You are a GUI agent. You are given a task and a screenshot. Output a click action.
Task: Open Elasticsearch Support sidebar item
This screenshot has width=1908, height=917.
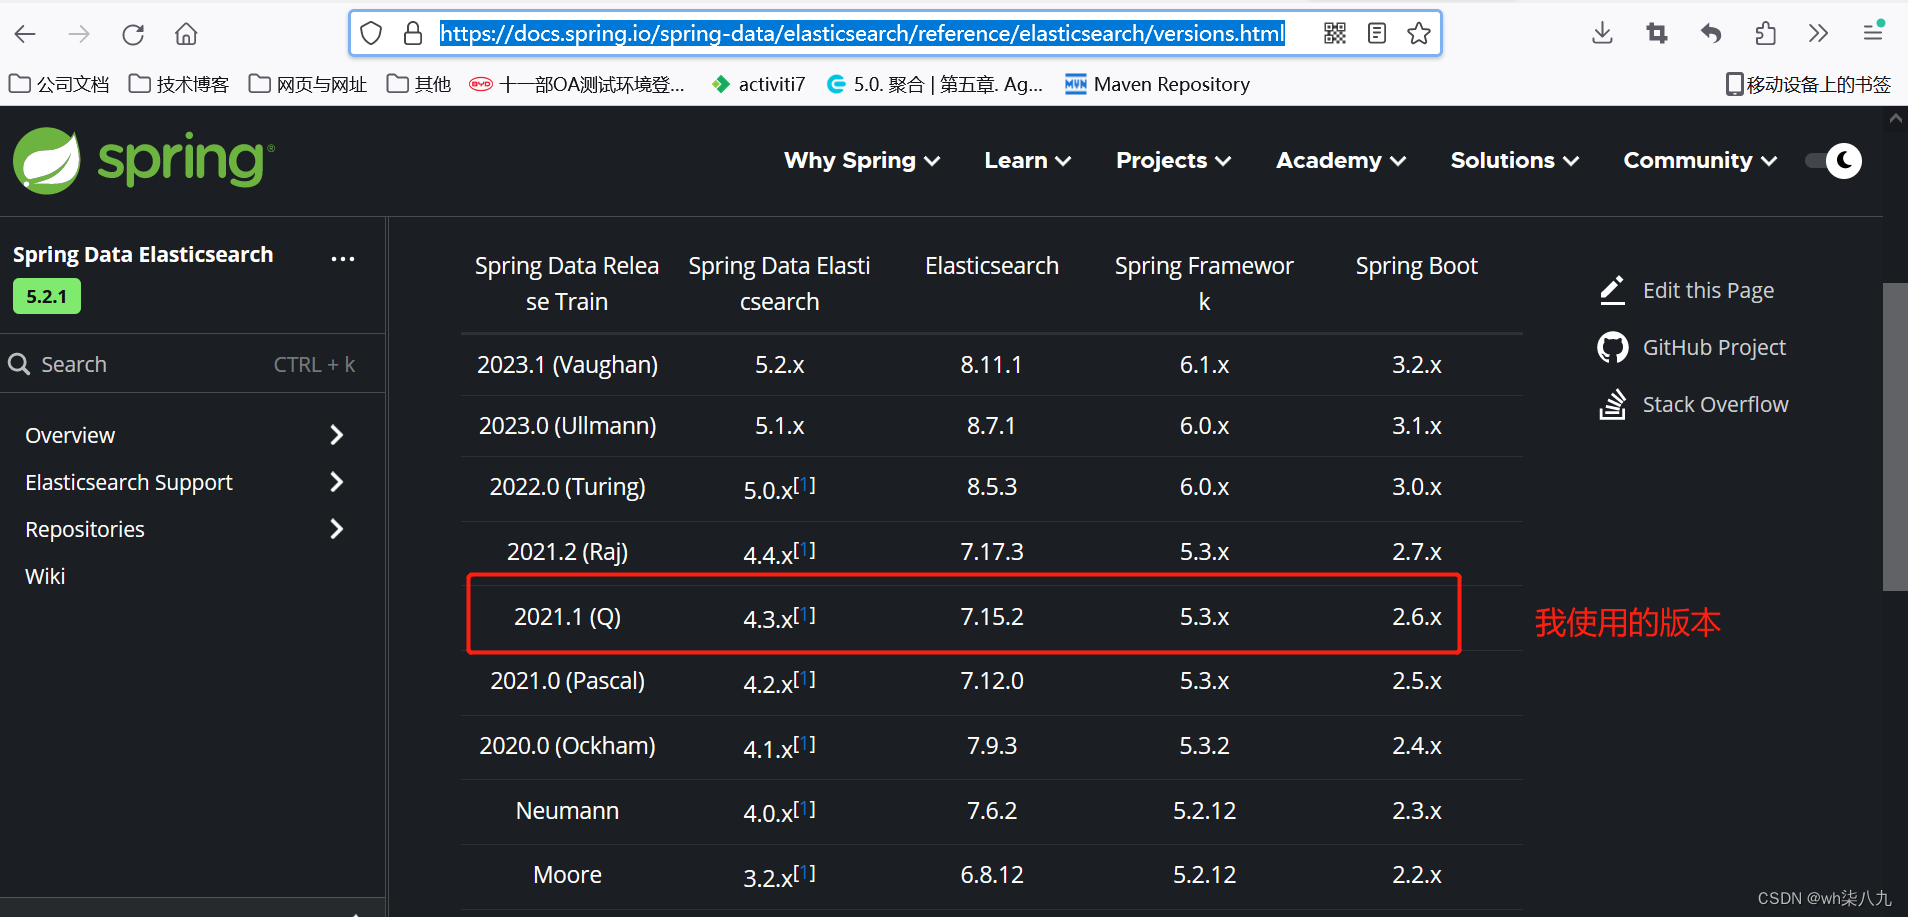click(x=129, y=482)
